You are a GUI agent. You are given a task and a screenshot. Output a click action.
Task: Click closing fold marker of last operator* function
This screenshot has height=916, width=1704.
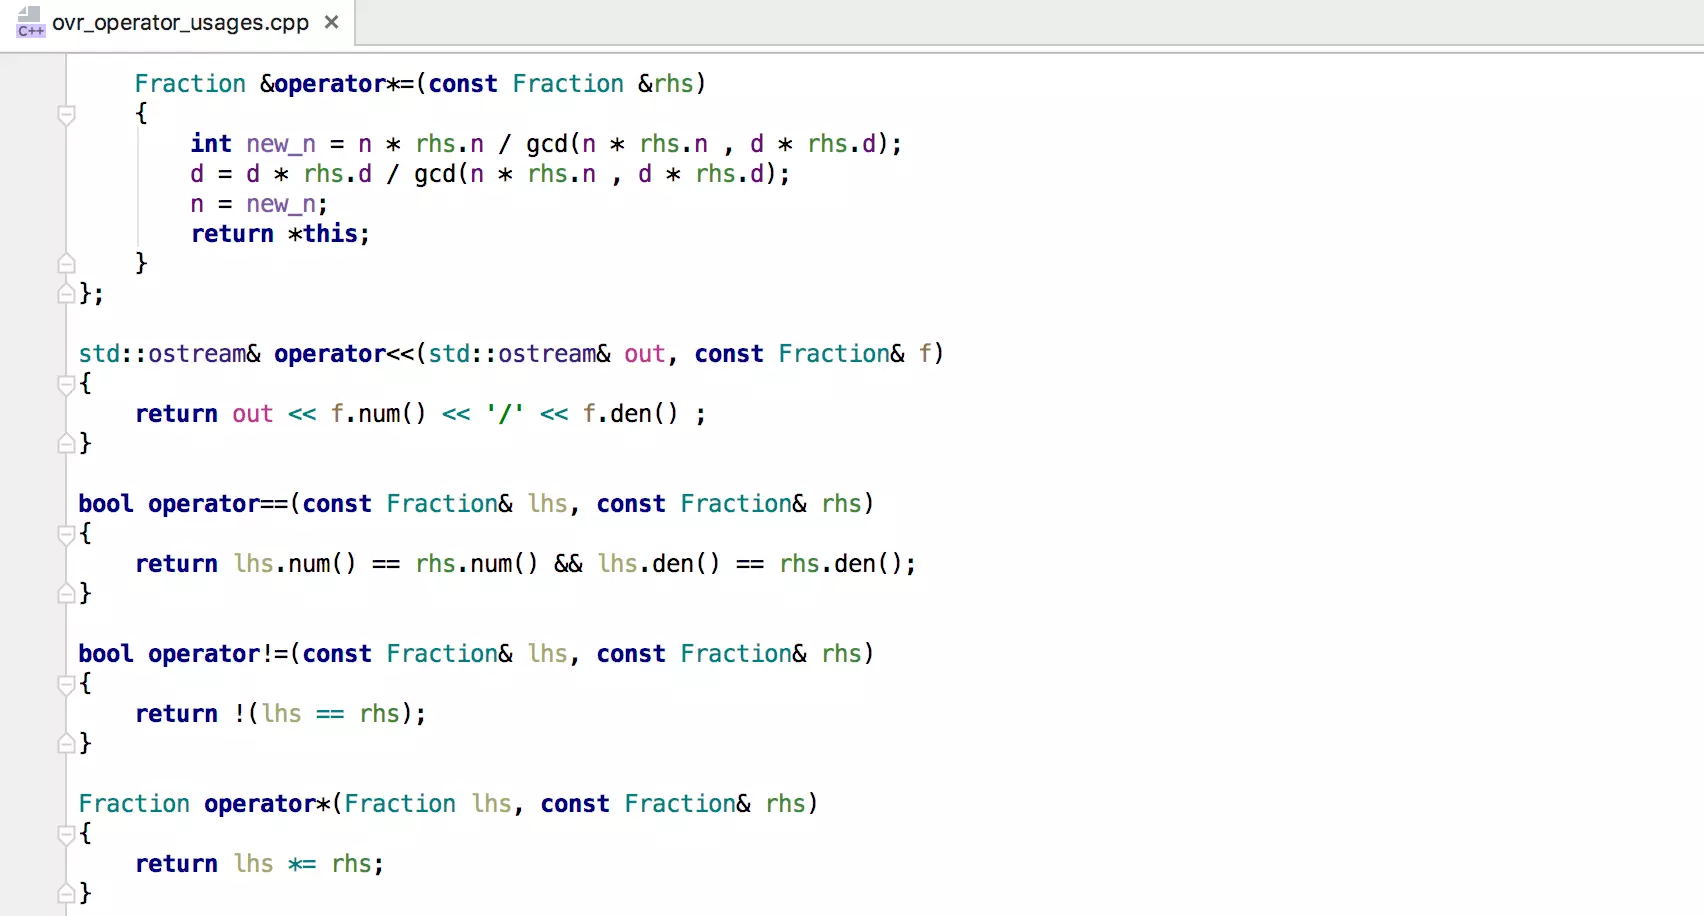(x=67, y=893)
